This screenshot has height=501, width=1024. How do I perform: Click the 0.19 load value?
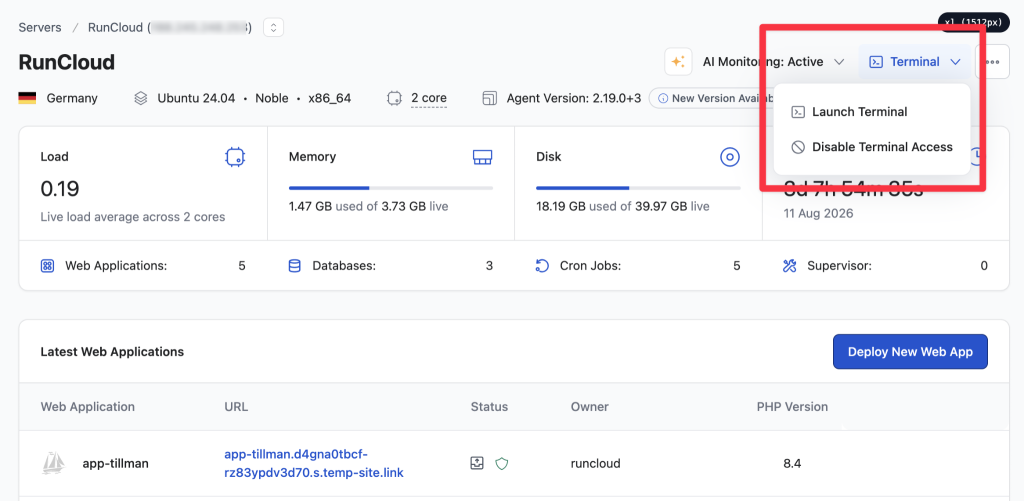59,189
